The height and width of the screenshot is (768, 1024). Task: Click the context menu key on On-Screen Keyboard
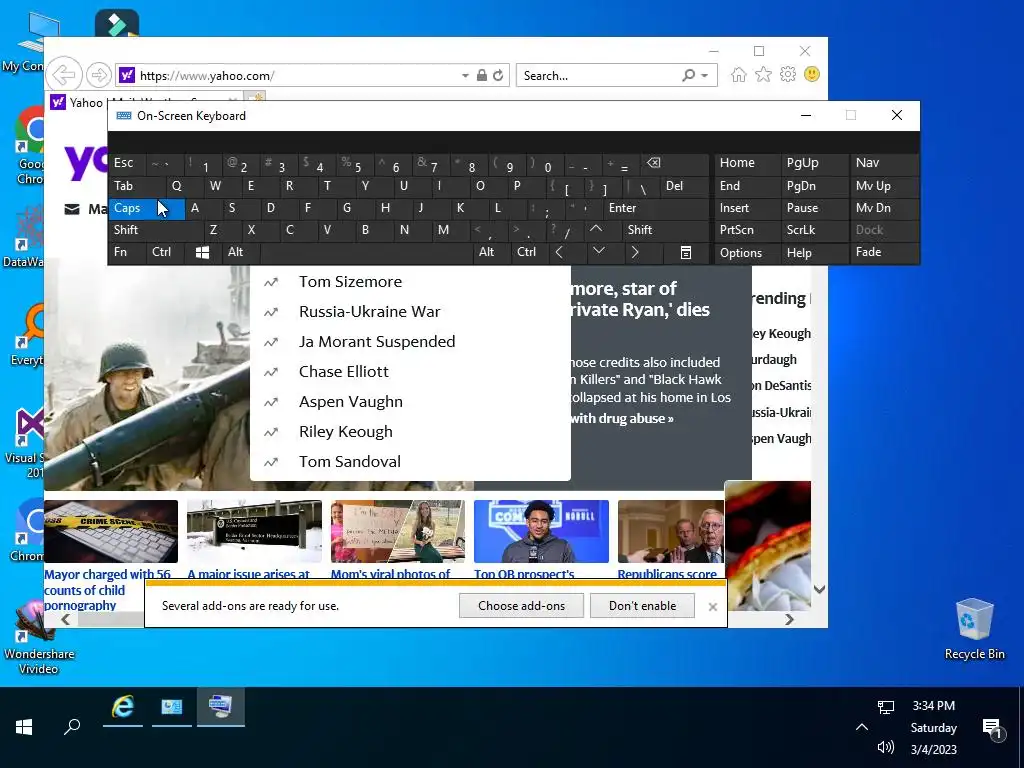point(686,253)
